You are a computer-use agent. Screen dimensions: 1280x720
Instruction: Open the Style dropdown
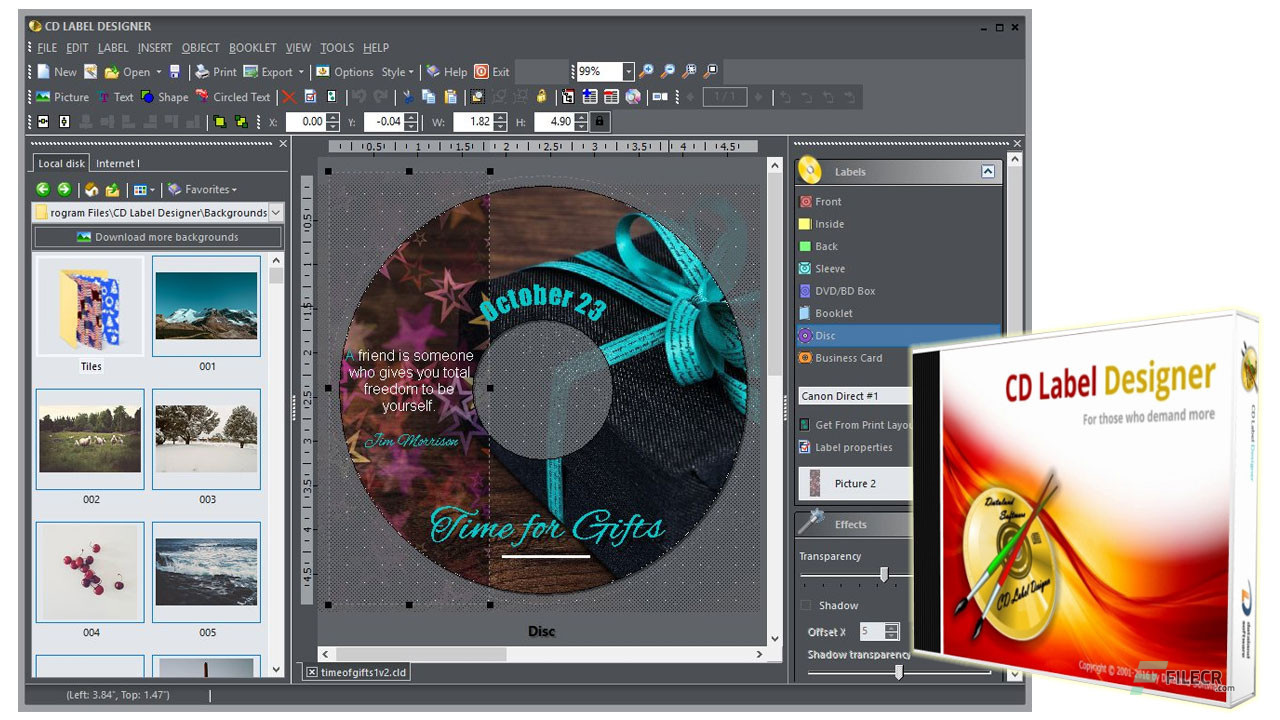[x=398, y=72]
